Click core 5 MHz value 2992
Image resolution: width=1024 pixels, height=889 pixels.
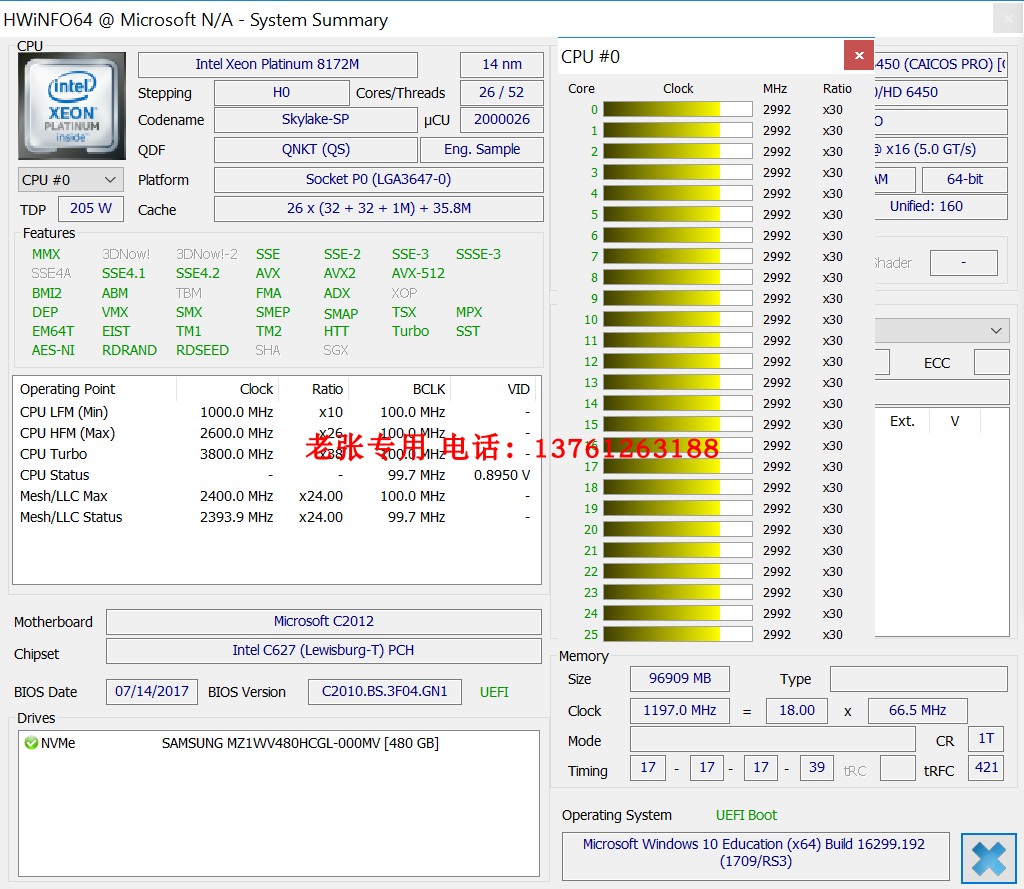coord(776,215)
